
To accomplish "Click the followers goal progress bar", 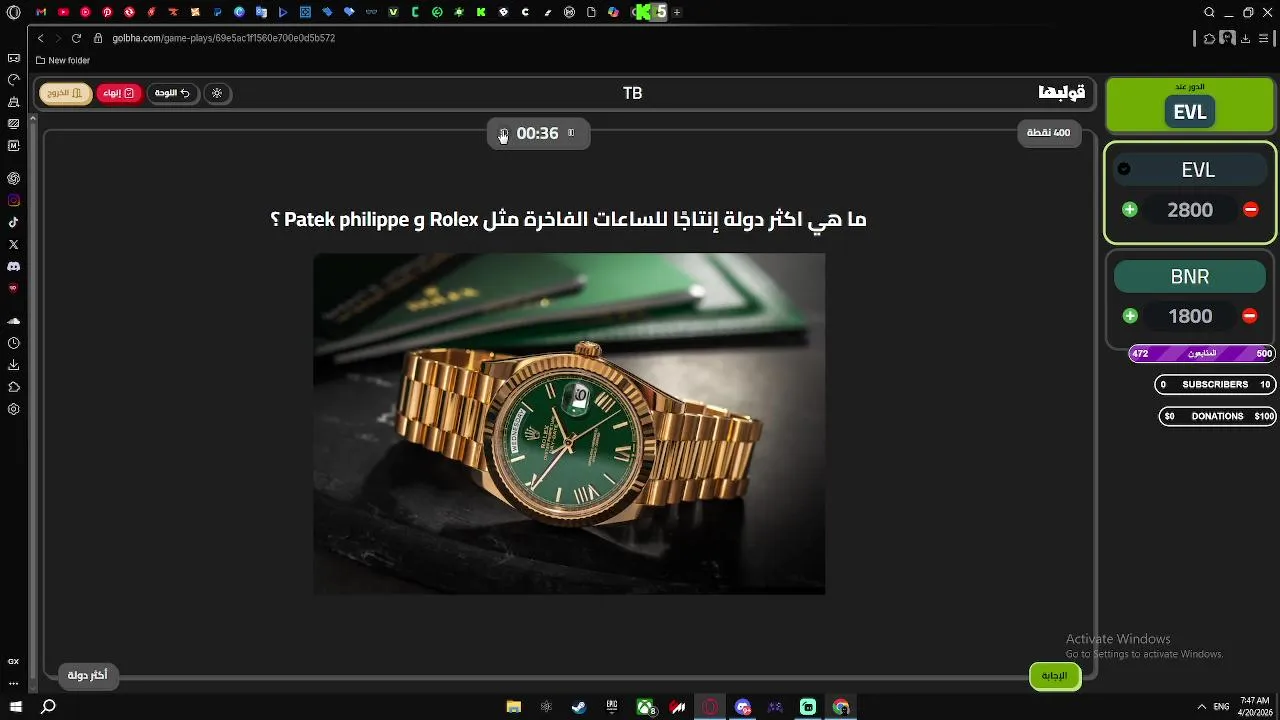I will tap(1202, 353).
